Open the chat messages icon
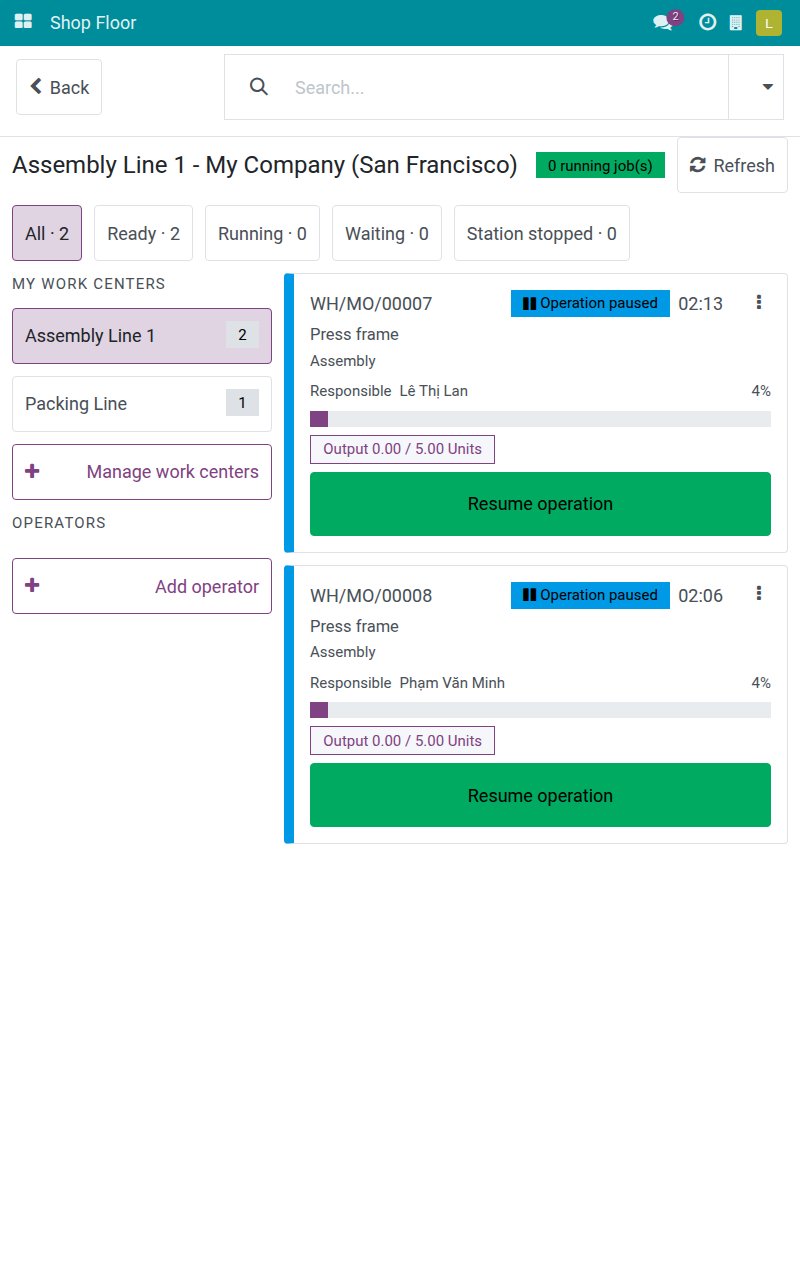The width and height of the screenshot is (800, 1280). (x=663, y=22)
